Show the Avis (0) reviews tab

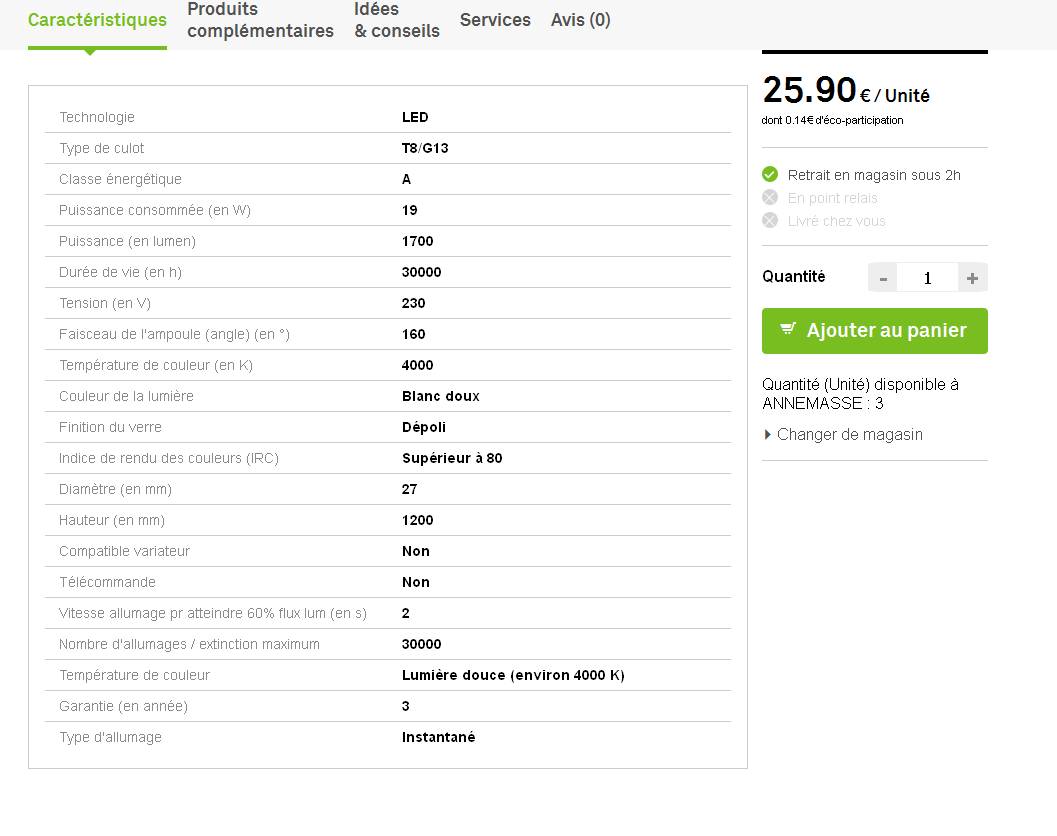click(580, 20)
